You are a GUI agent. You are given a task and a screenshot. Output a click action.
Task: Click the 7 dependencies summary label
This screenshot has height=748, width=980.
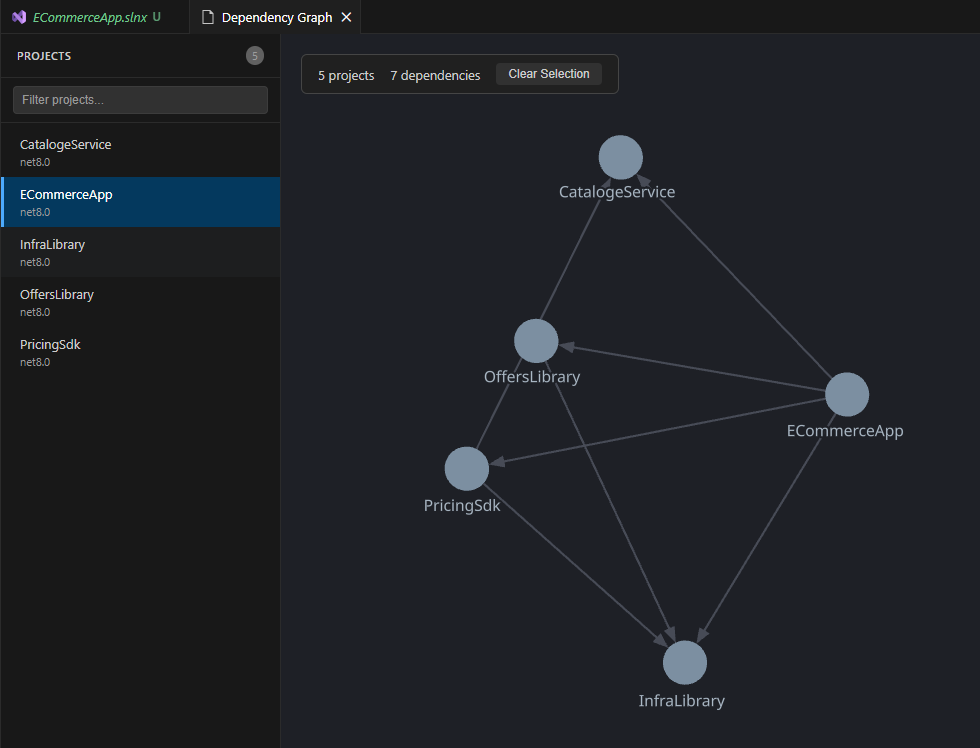coord(435,74)
